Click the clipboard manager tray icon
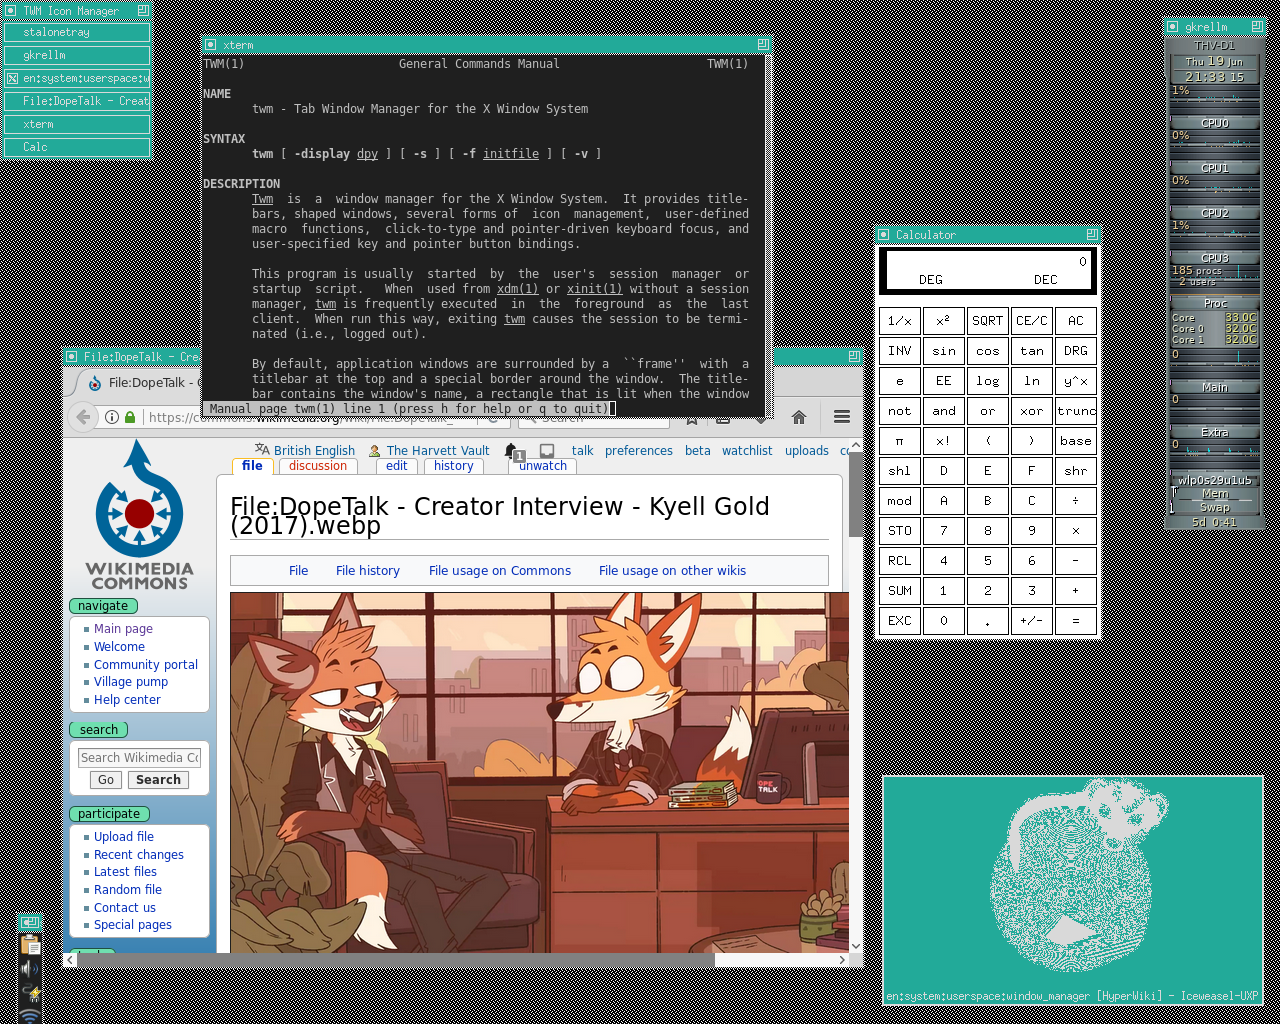The width and height of the screenshot is (1280, 1024). 31,945
